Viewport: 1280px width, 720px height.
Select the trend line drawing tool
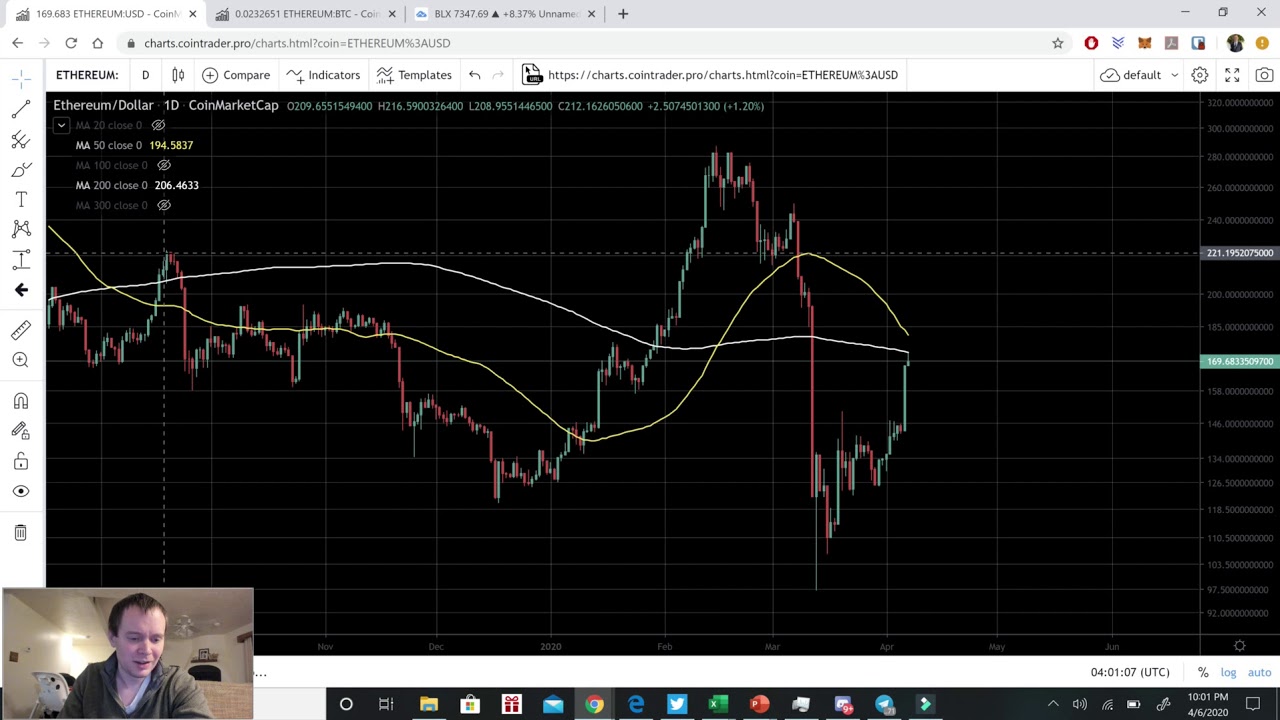click(x=21, y=109)
